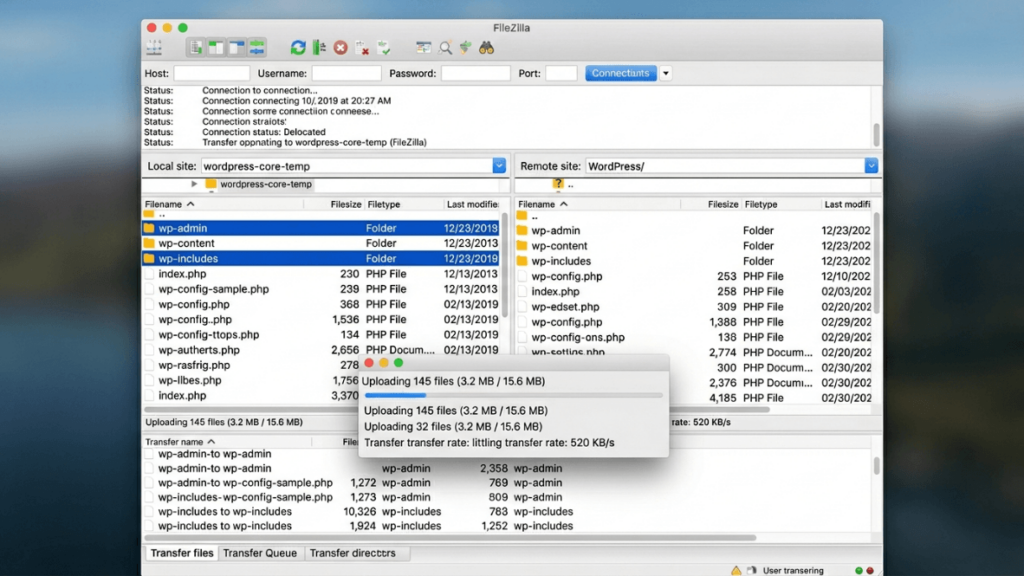The width and height of the screenshot is (1024, 576).
Task: Select the local wp-includes folder icon
Action: [149, 259]
